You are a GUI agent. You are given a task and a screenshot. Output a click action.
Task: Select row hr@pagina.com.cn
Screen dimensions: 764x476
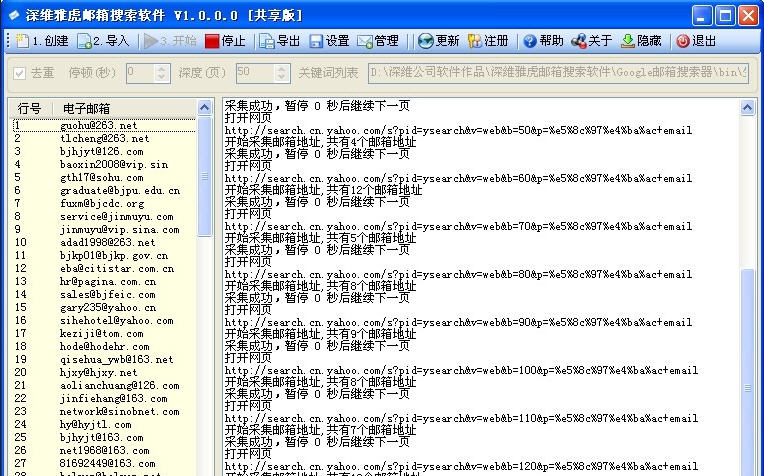point(103,282)
